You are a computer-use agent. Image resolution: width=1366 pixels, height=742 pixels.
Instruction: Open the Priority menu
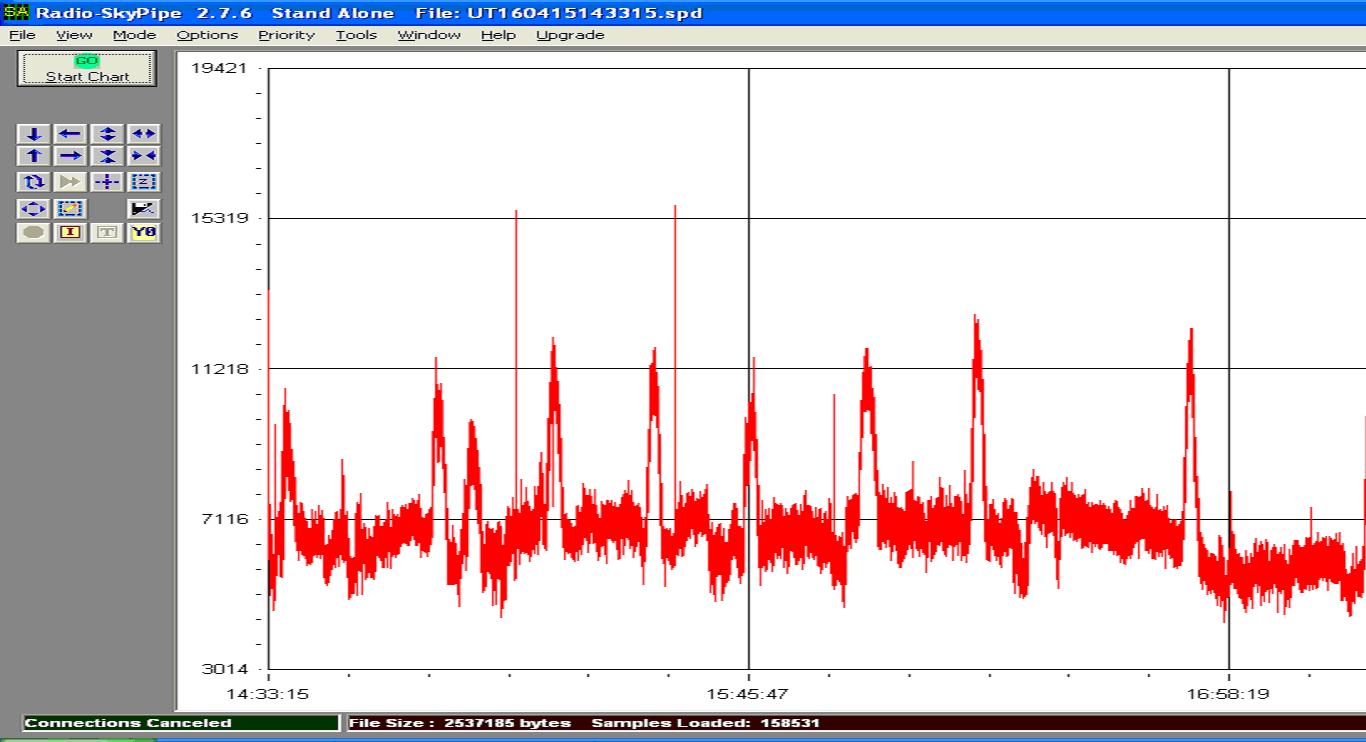pyautogui.click(x=286, y=35)
